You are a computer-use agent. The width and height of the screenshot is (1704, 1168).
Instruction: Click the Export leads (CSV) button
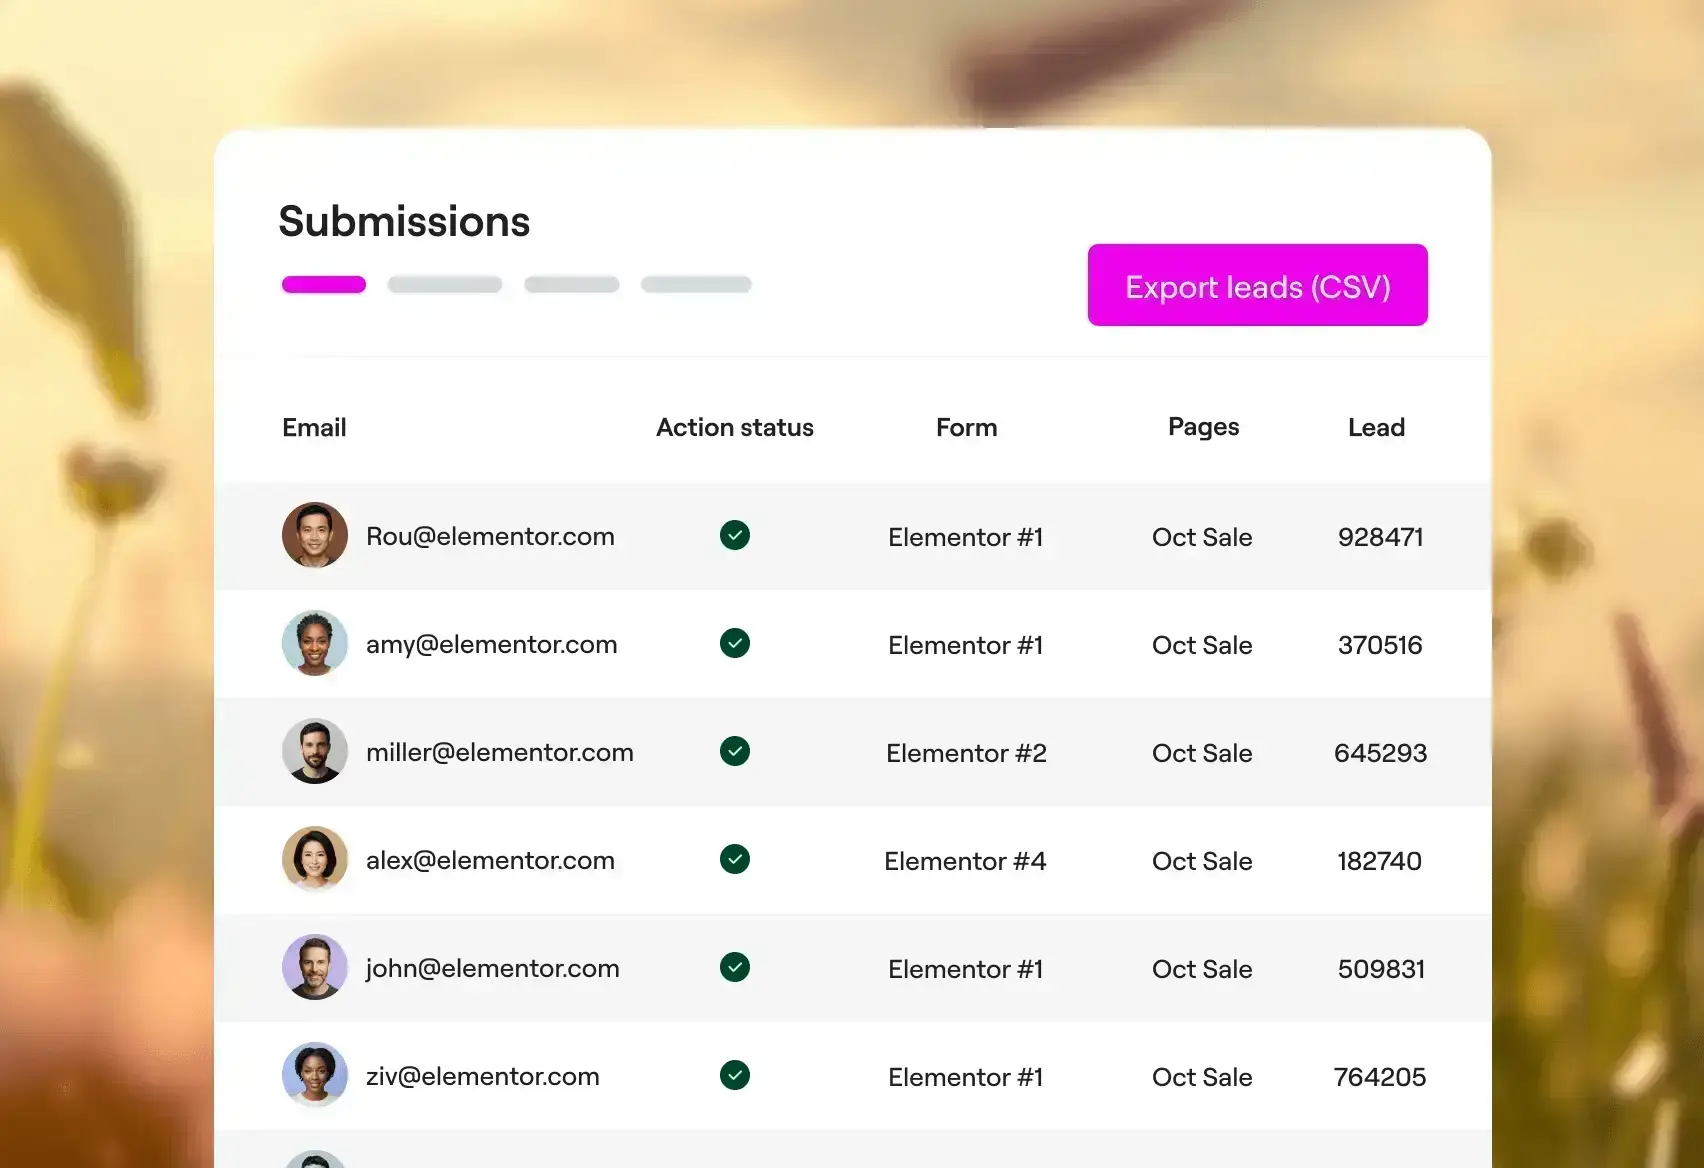[1257, 285]
